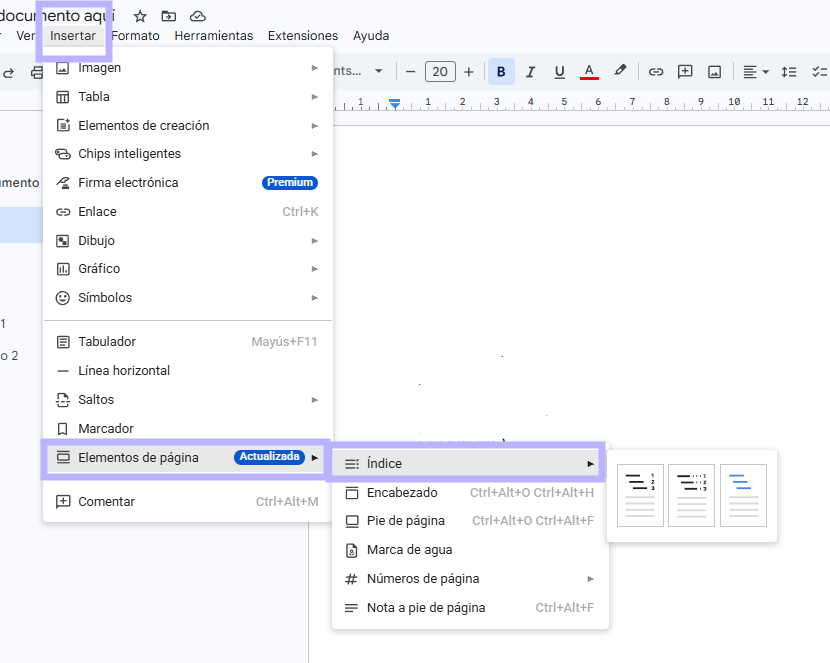Choose Marca de agua option
This screenshot has height=663, width=830.
[470, 550]
